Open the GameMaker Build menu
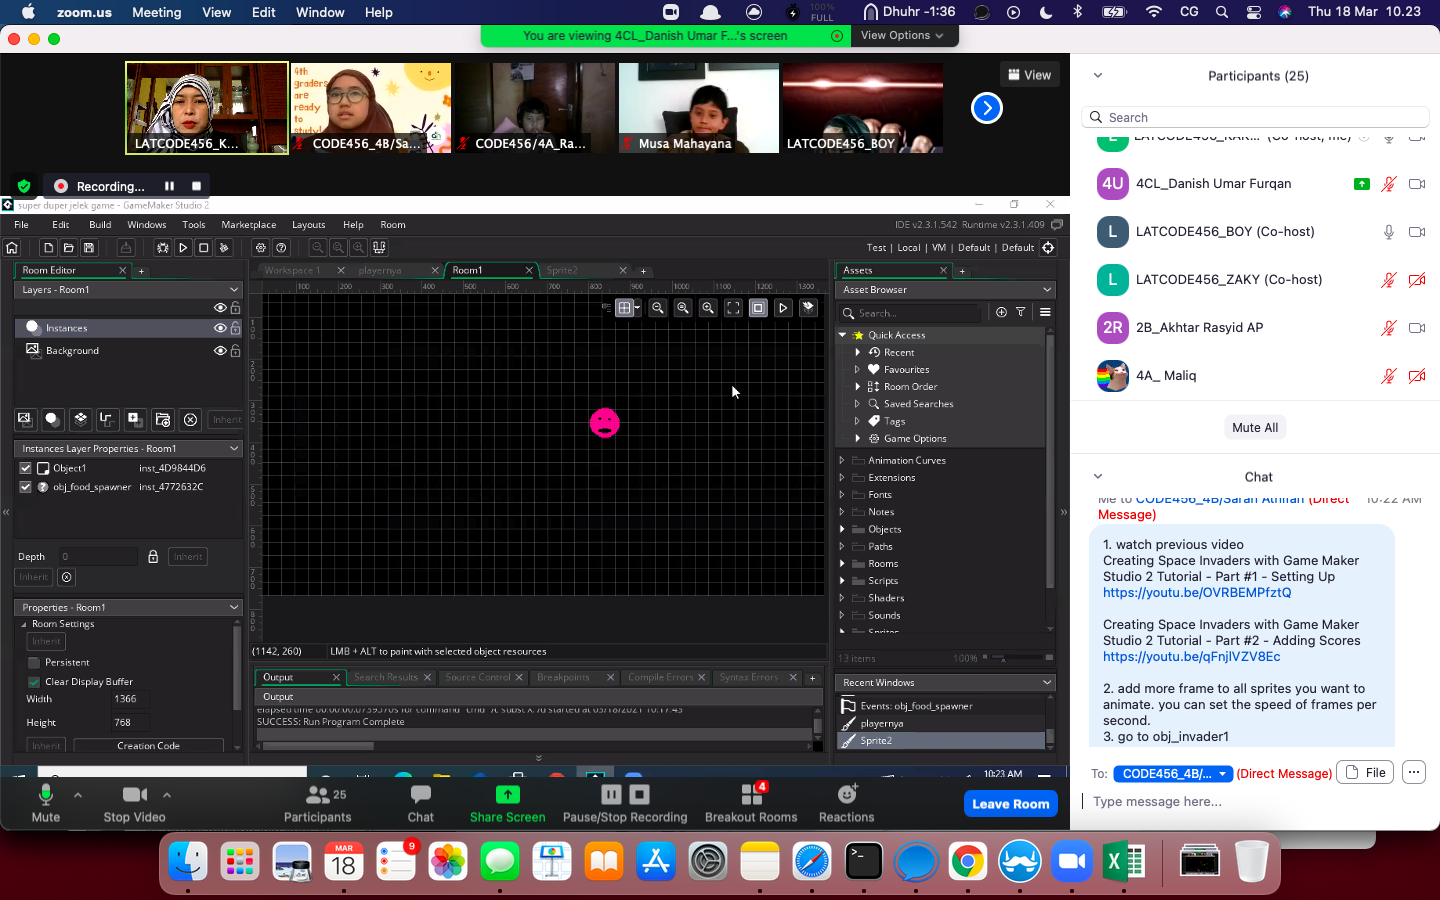 (x=100, y=225)
